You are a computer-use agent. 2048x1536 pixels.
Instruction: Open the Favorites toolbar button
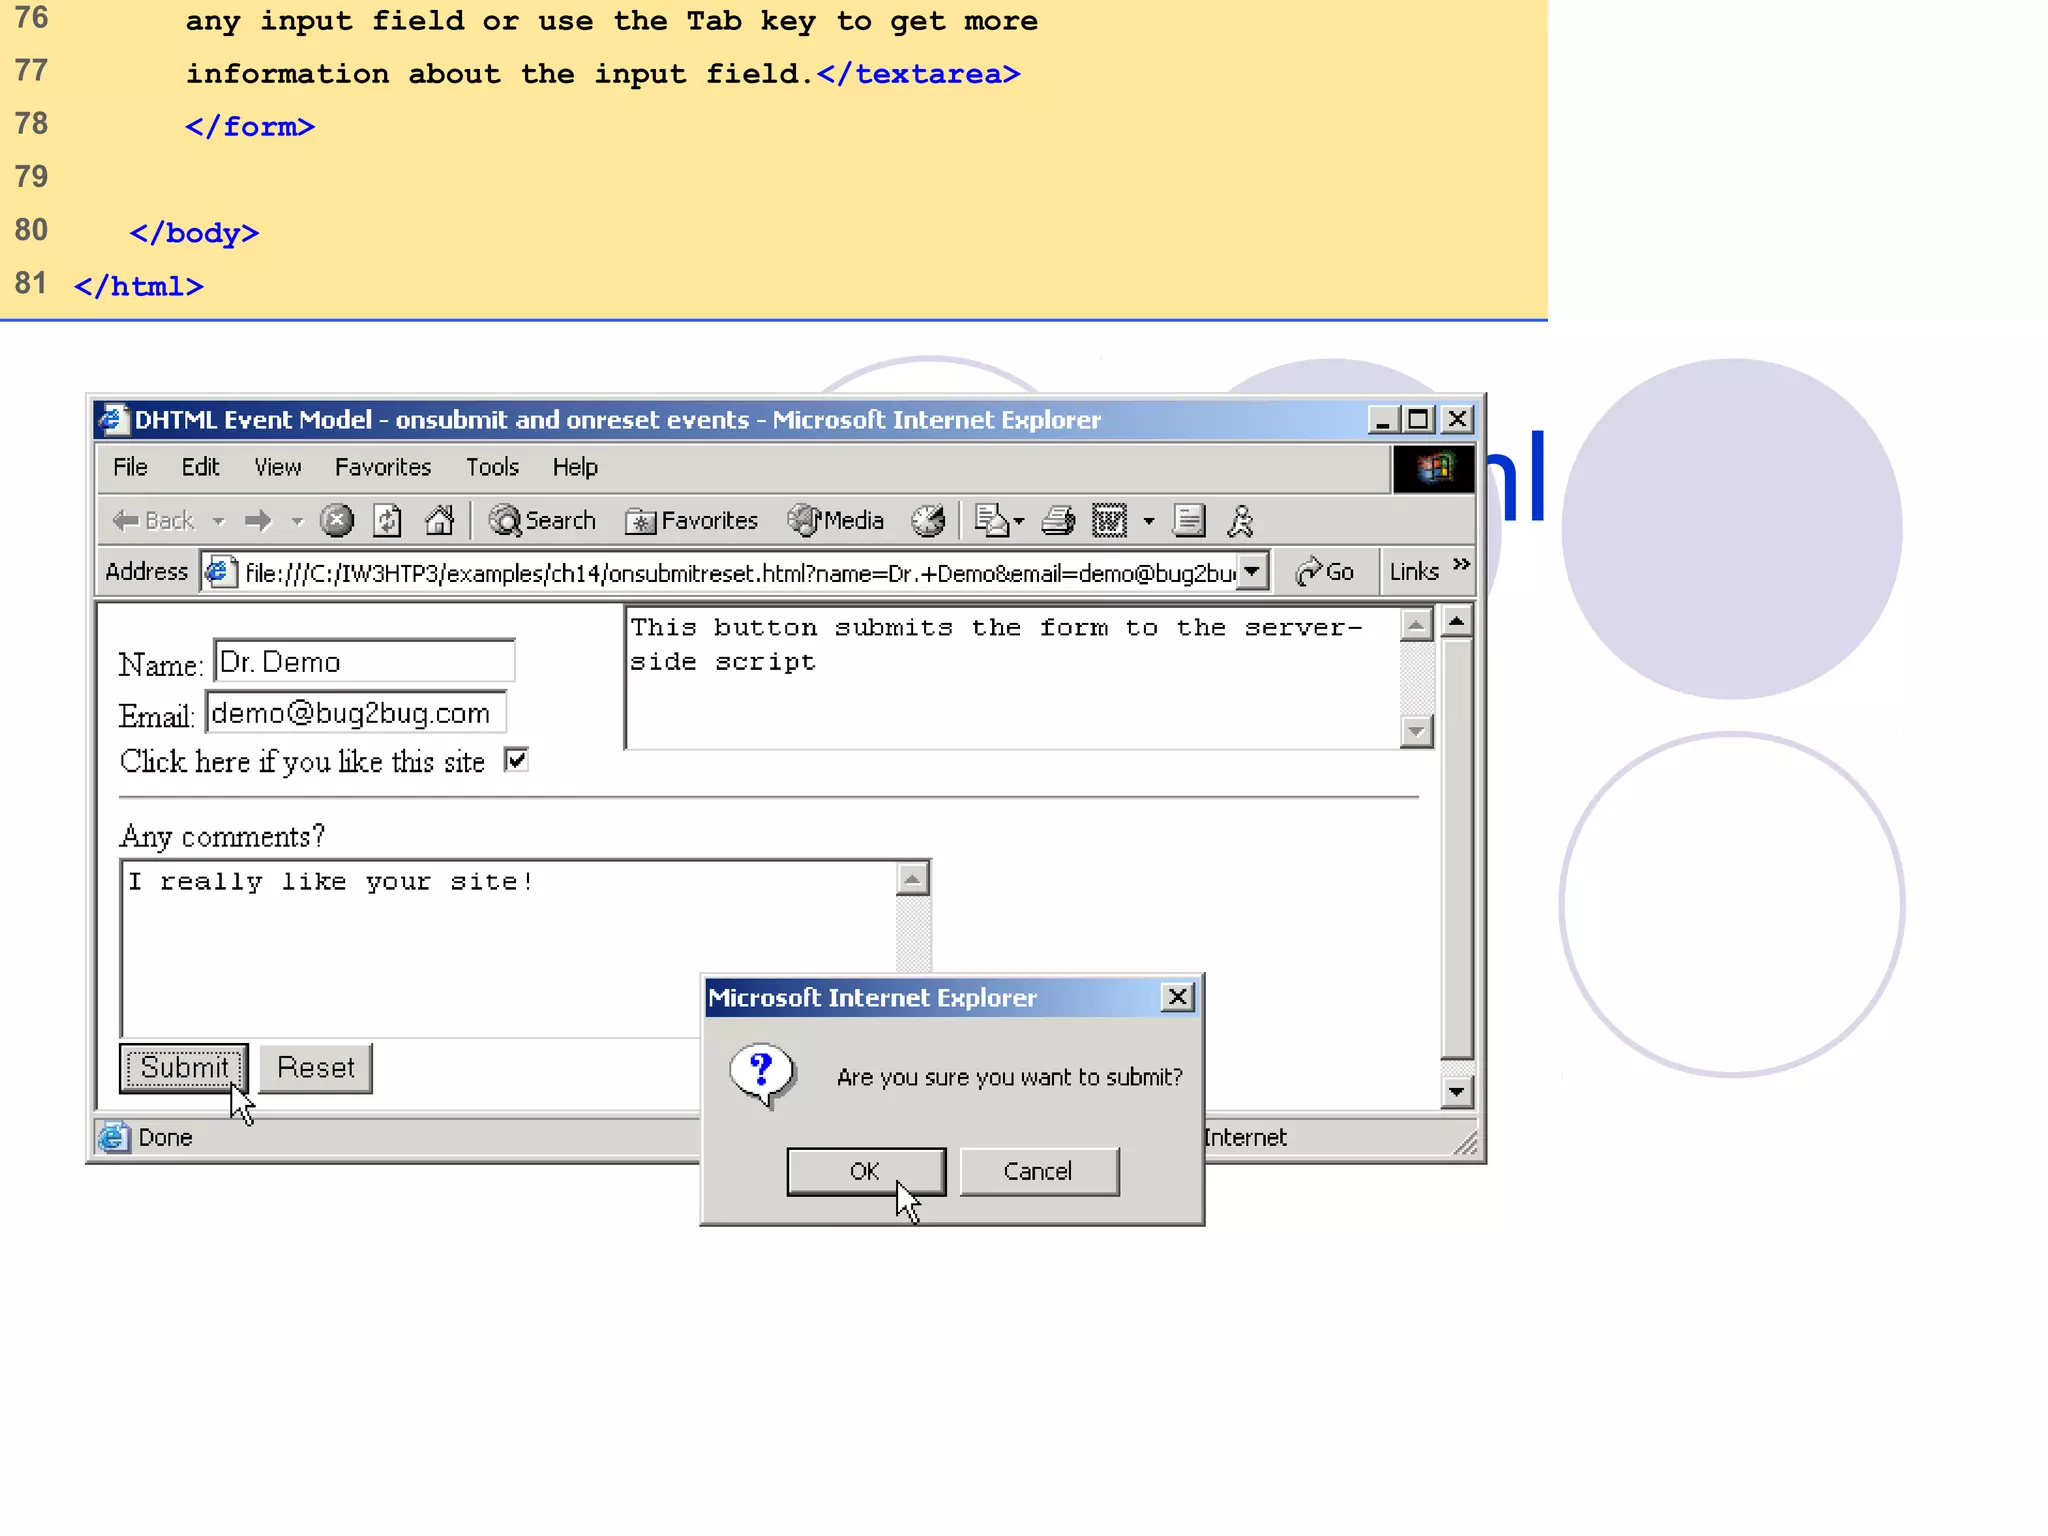click(692, 521)
